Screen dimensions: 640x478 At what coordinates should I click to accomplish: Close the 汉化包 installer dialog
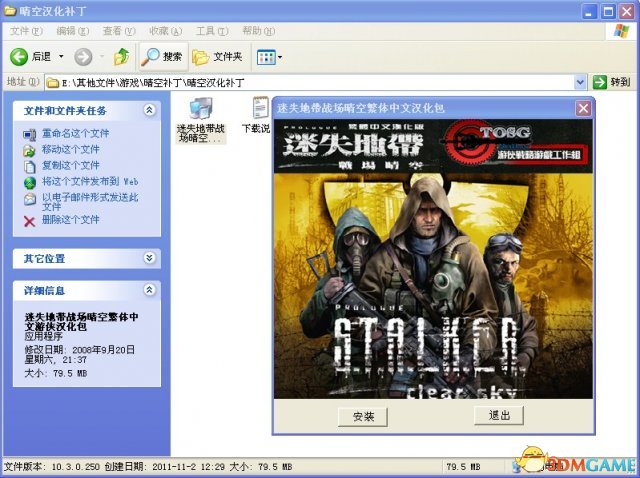pos(583,109)
